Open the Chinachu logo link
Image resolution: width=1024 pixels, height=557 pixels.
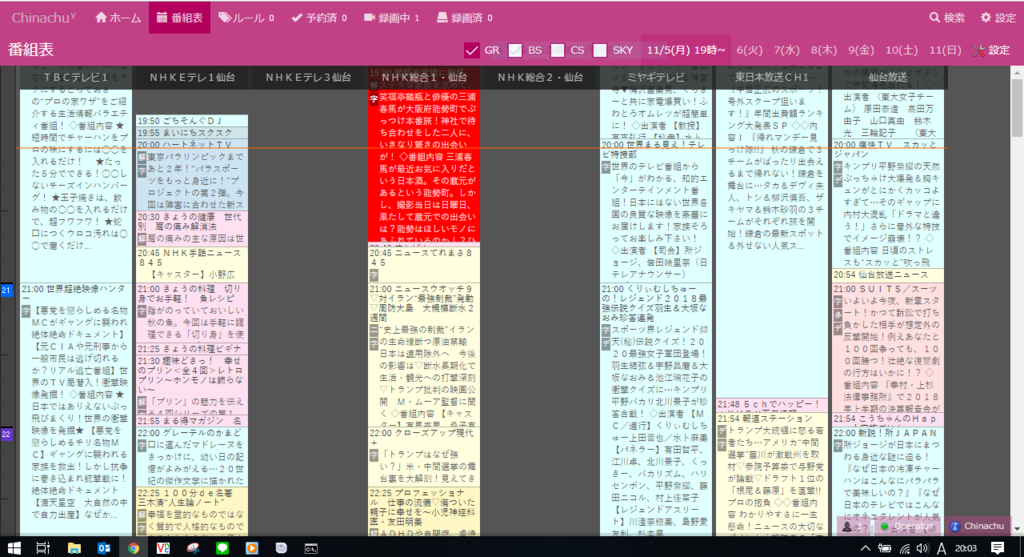pyautogui.click(x=43, y=18)
